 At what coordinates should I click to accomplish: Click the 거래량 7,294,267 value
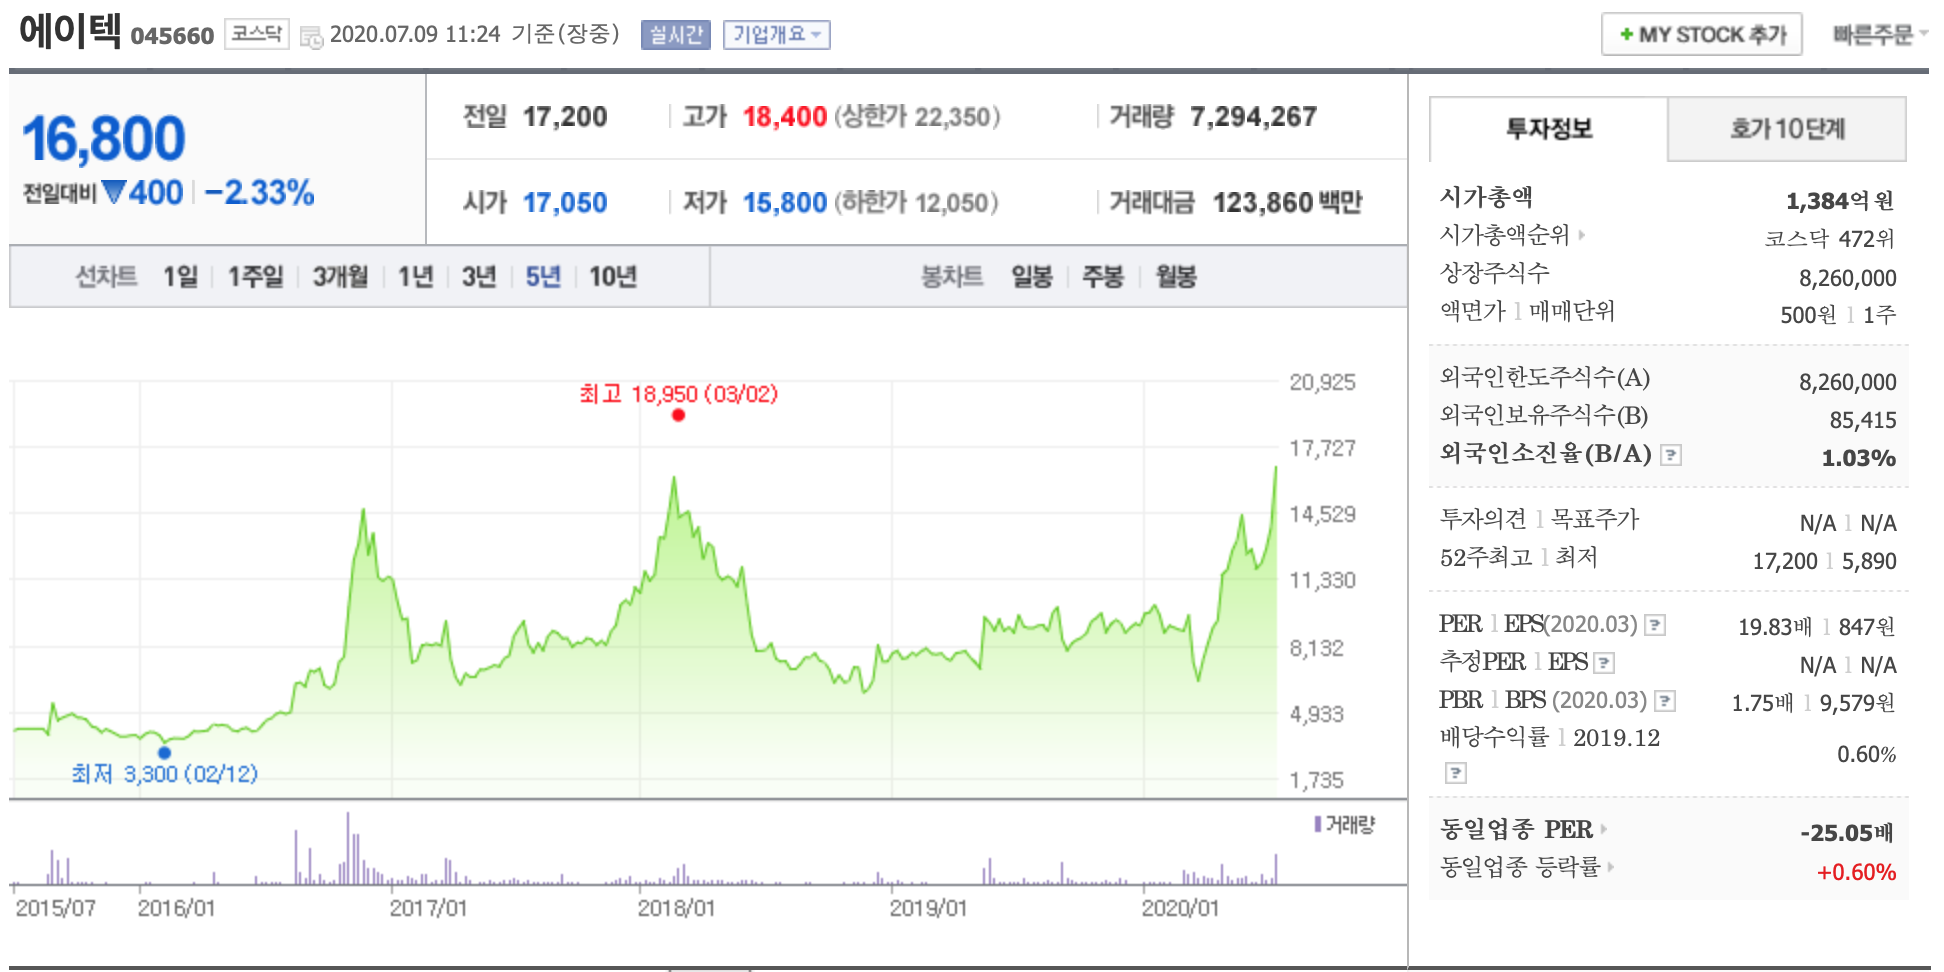pyautogui.click(x=1254, y=117)
